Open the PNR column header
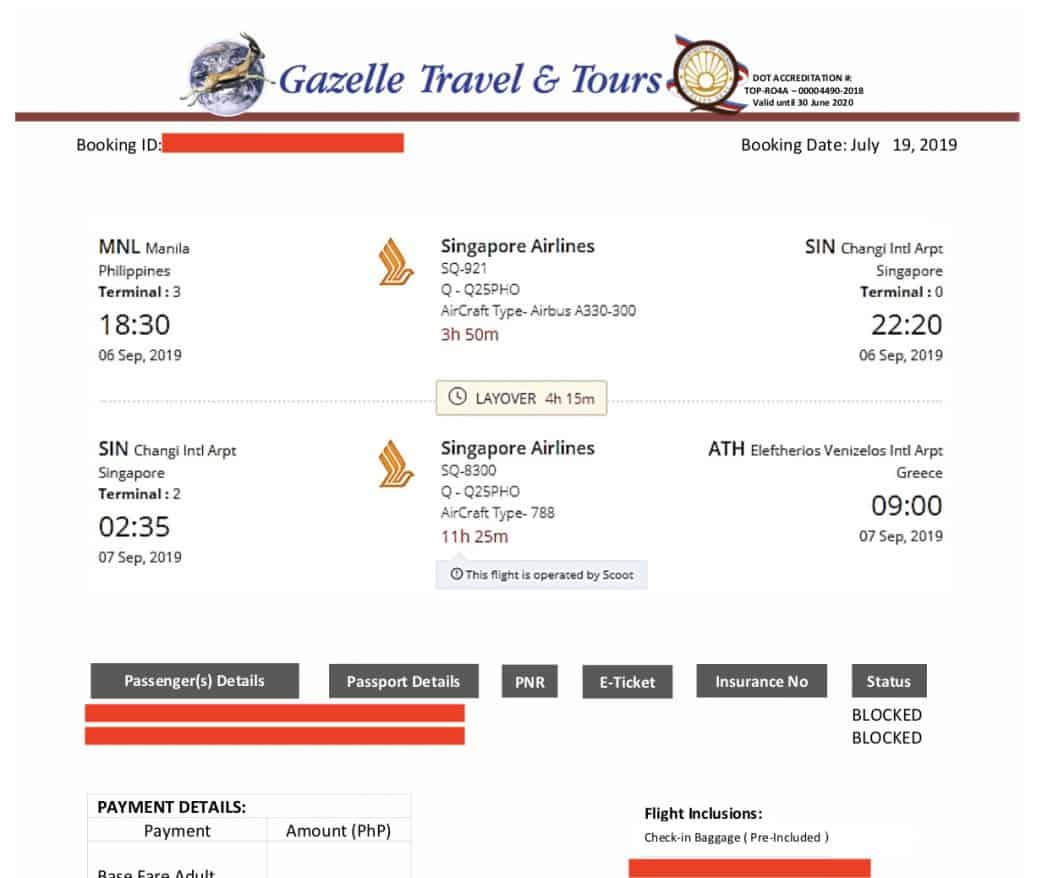This screenshot has height=878, width=1042. (x=531, y=682)
